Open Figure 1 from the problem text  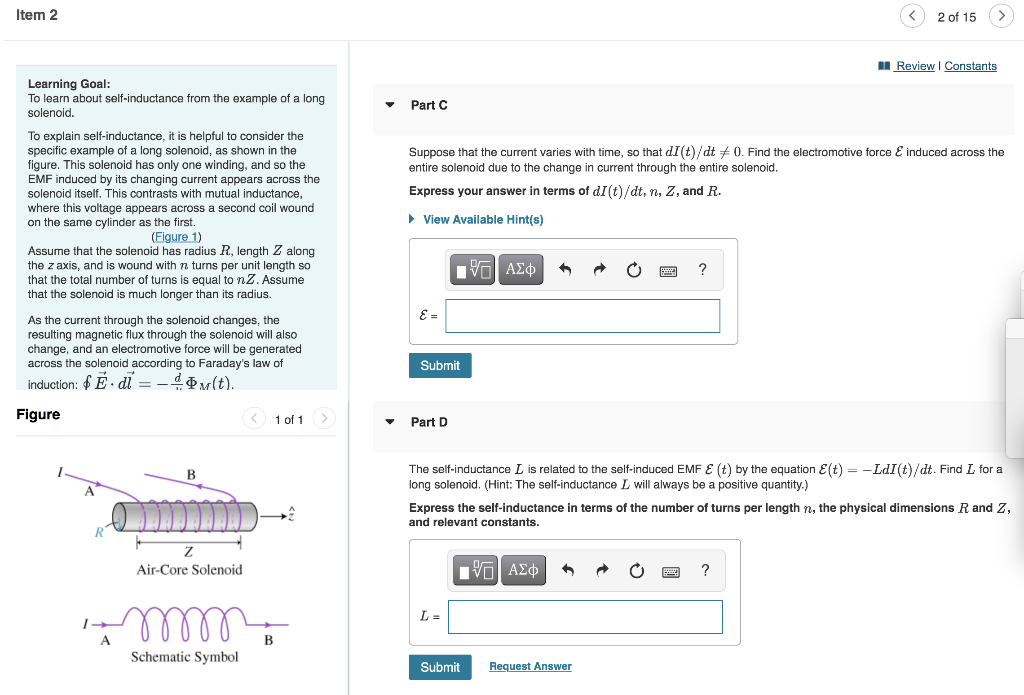176,236
